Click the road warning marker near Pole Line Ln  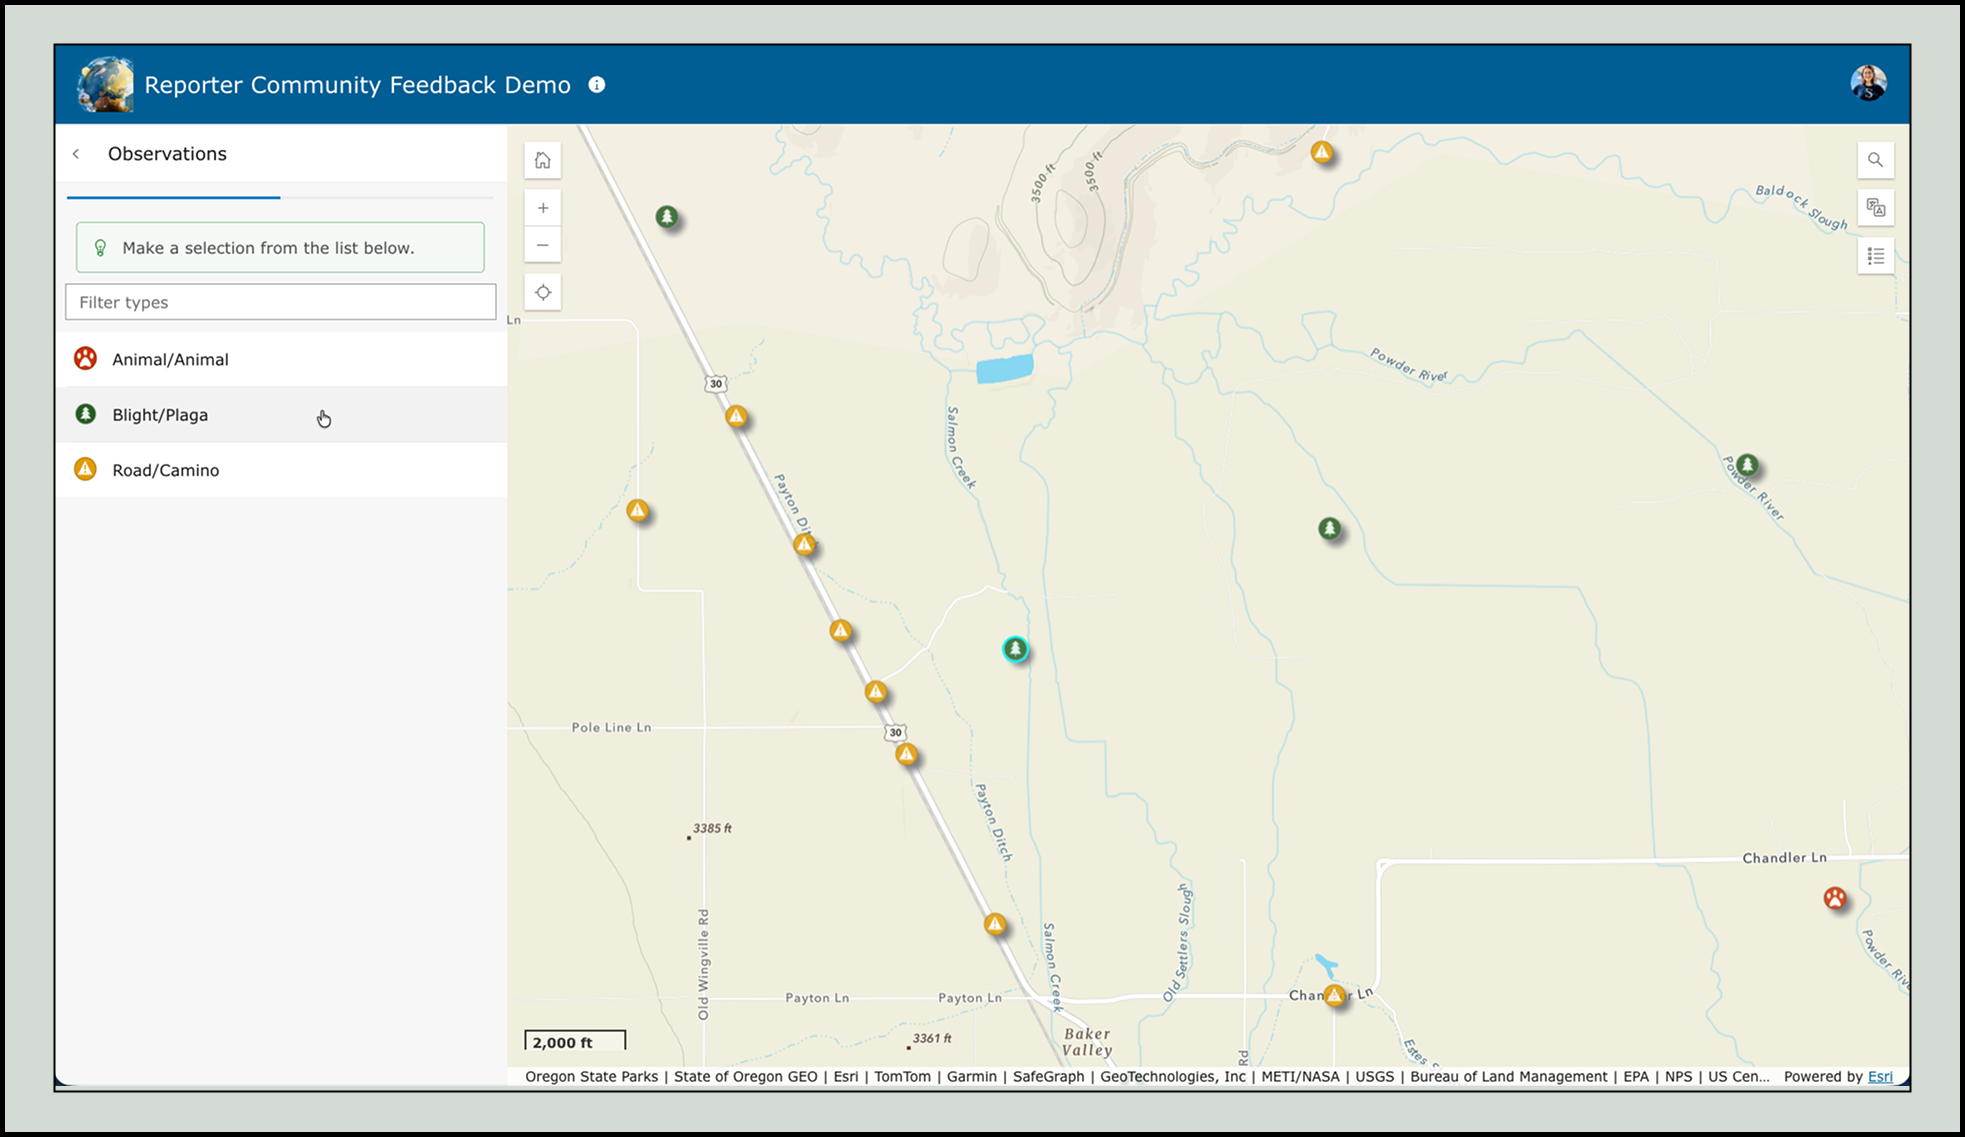[906, 755]
